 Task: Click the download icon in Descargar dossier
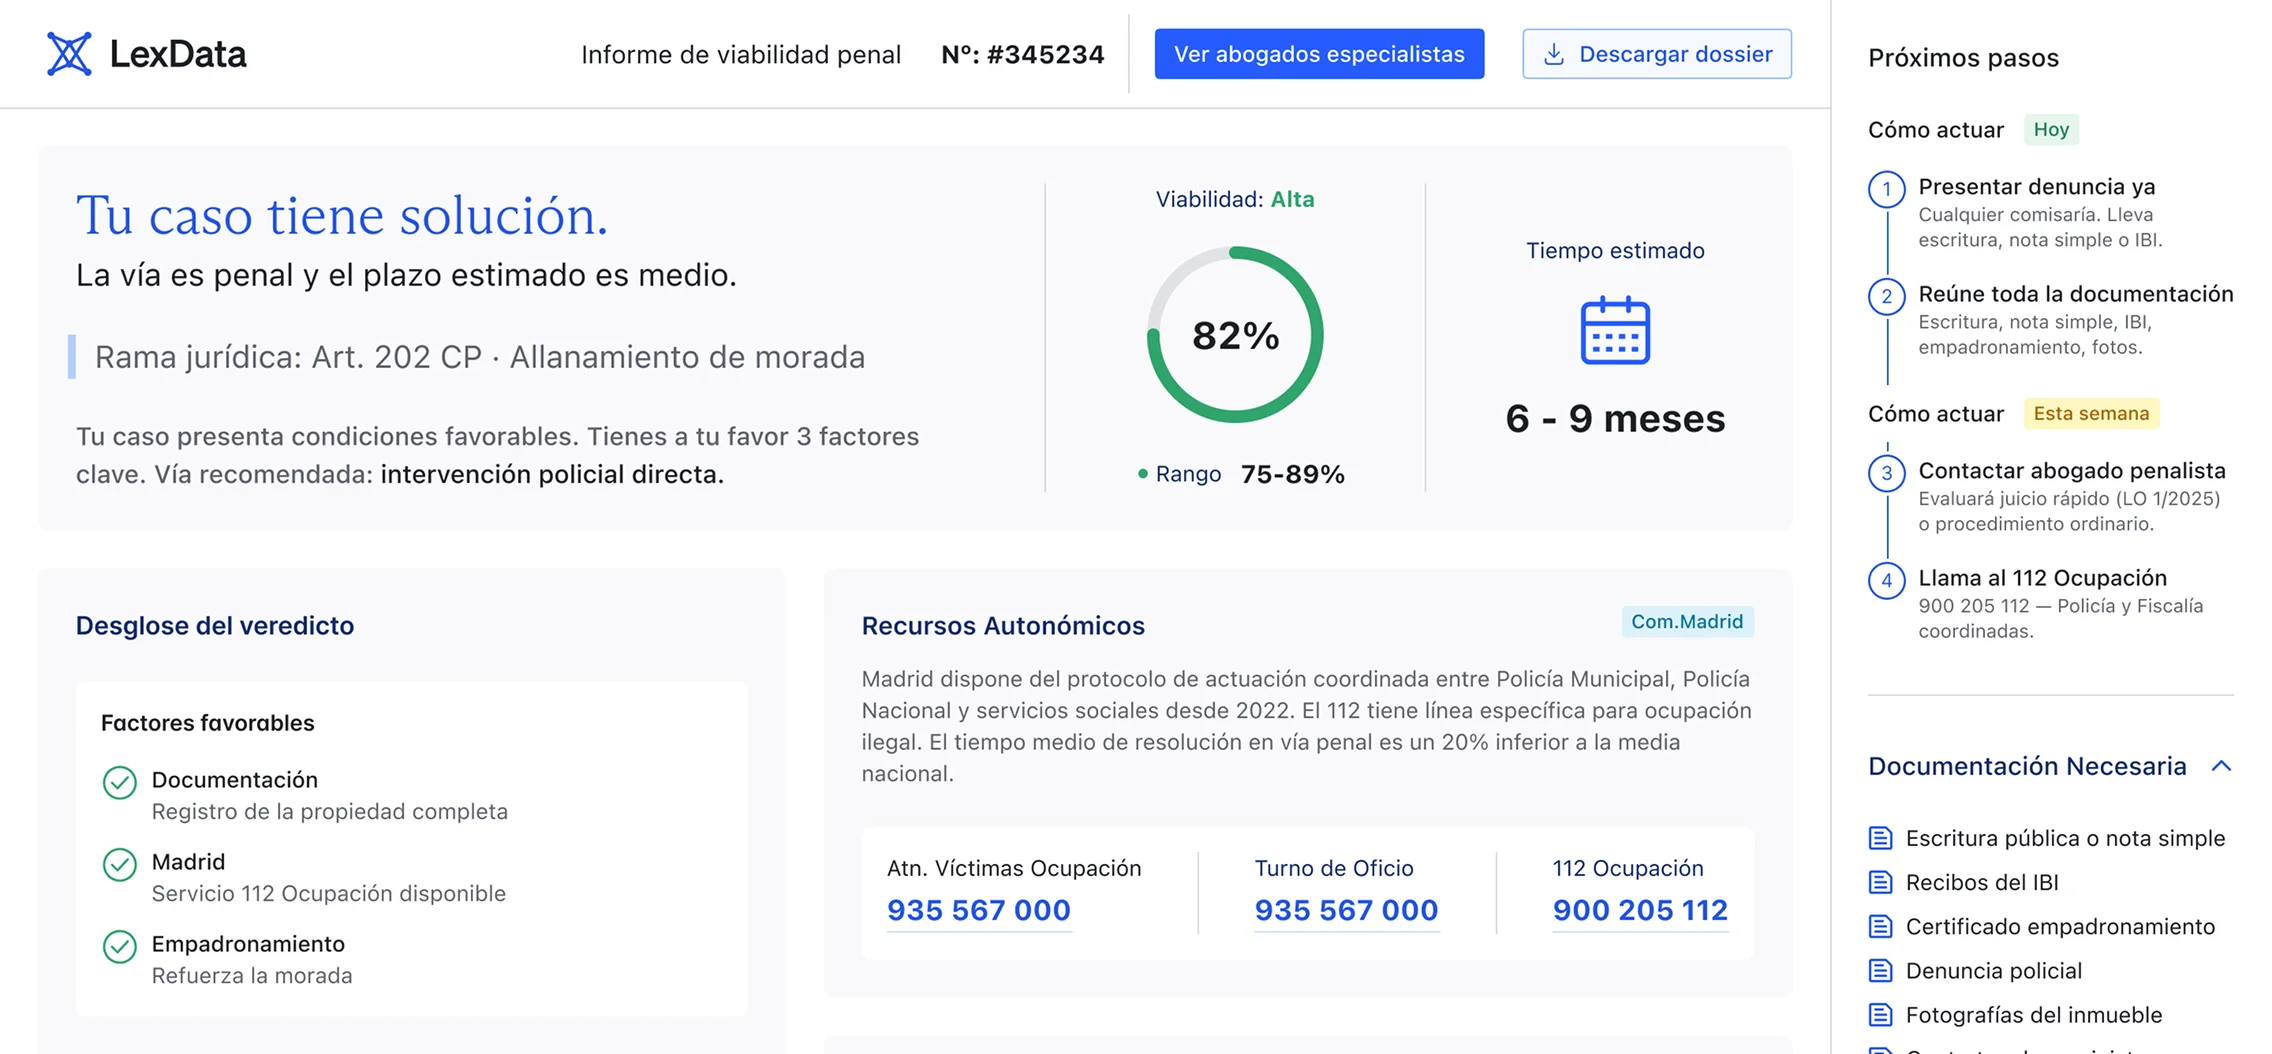(1553, 54)
